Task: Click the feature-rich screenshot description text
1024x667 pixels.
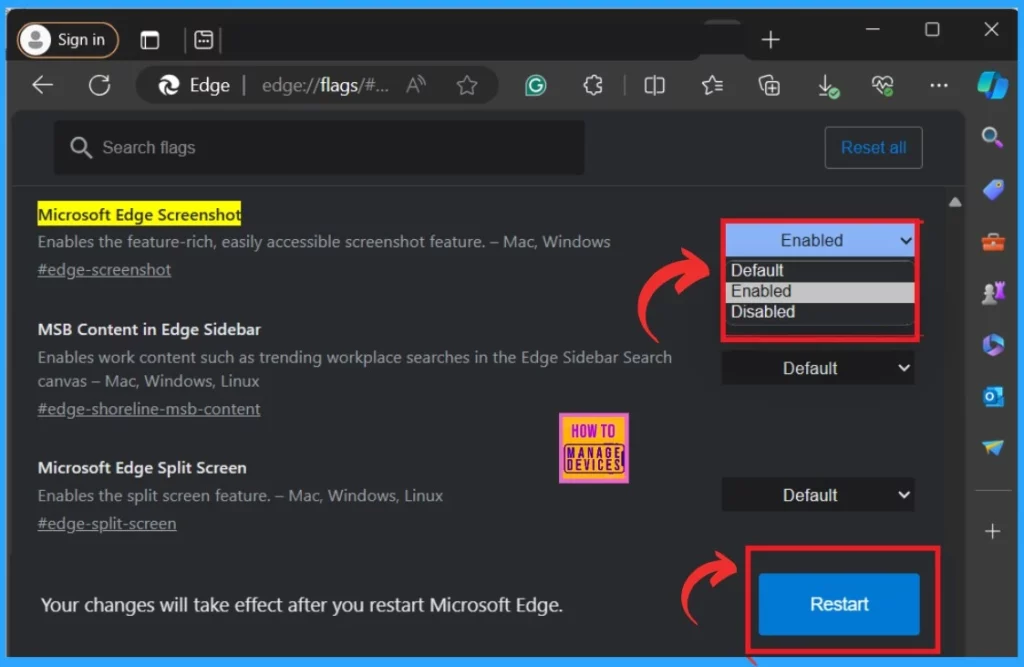Action: pyautogui.click(x=324, y=242)
